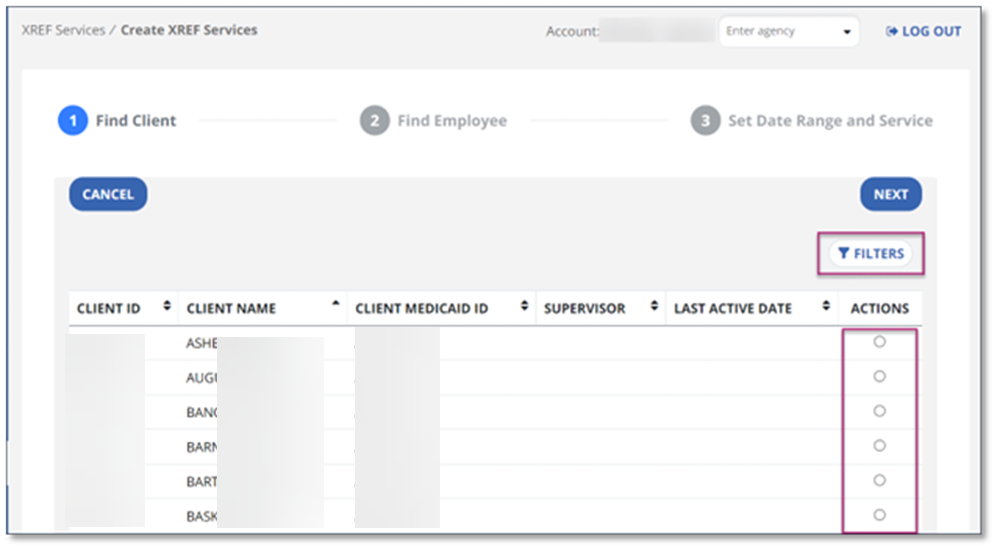Choose the BANC client radio button

pos(879,411)
